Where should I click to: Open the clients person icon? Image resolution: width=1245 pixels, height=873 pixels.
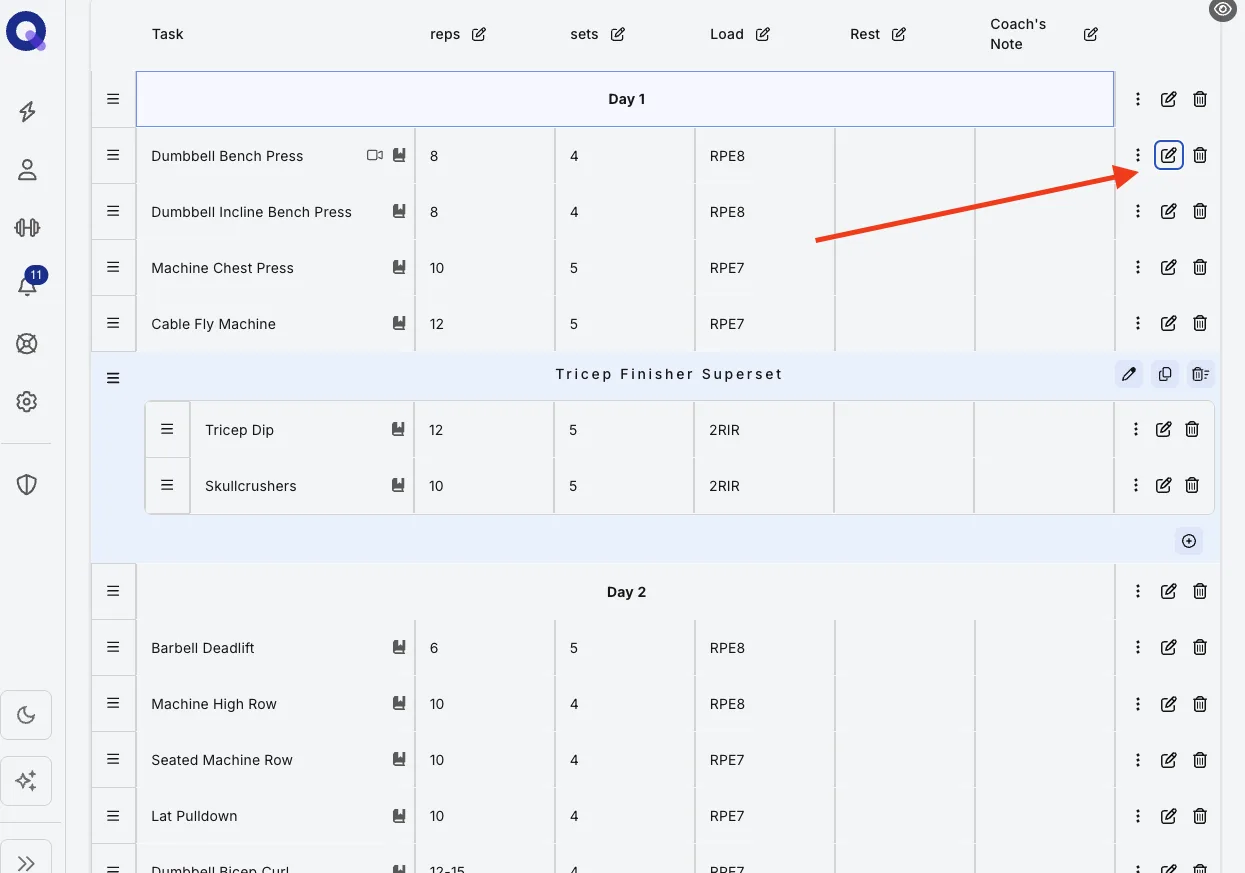[27, 170]
